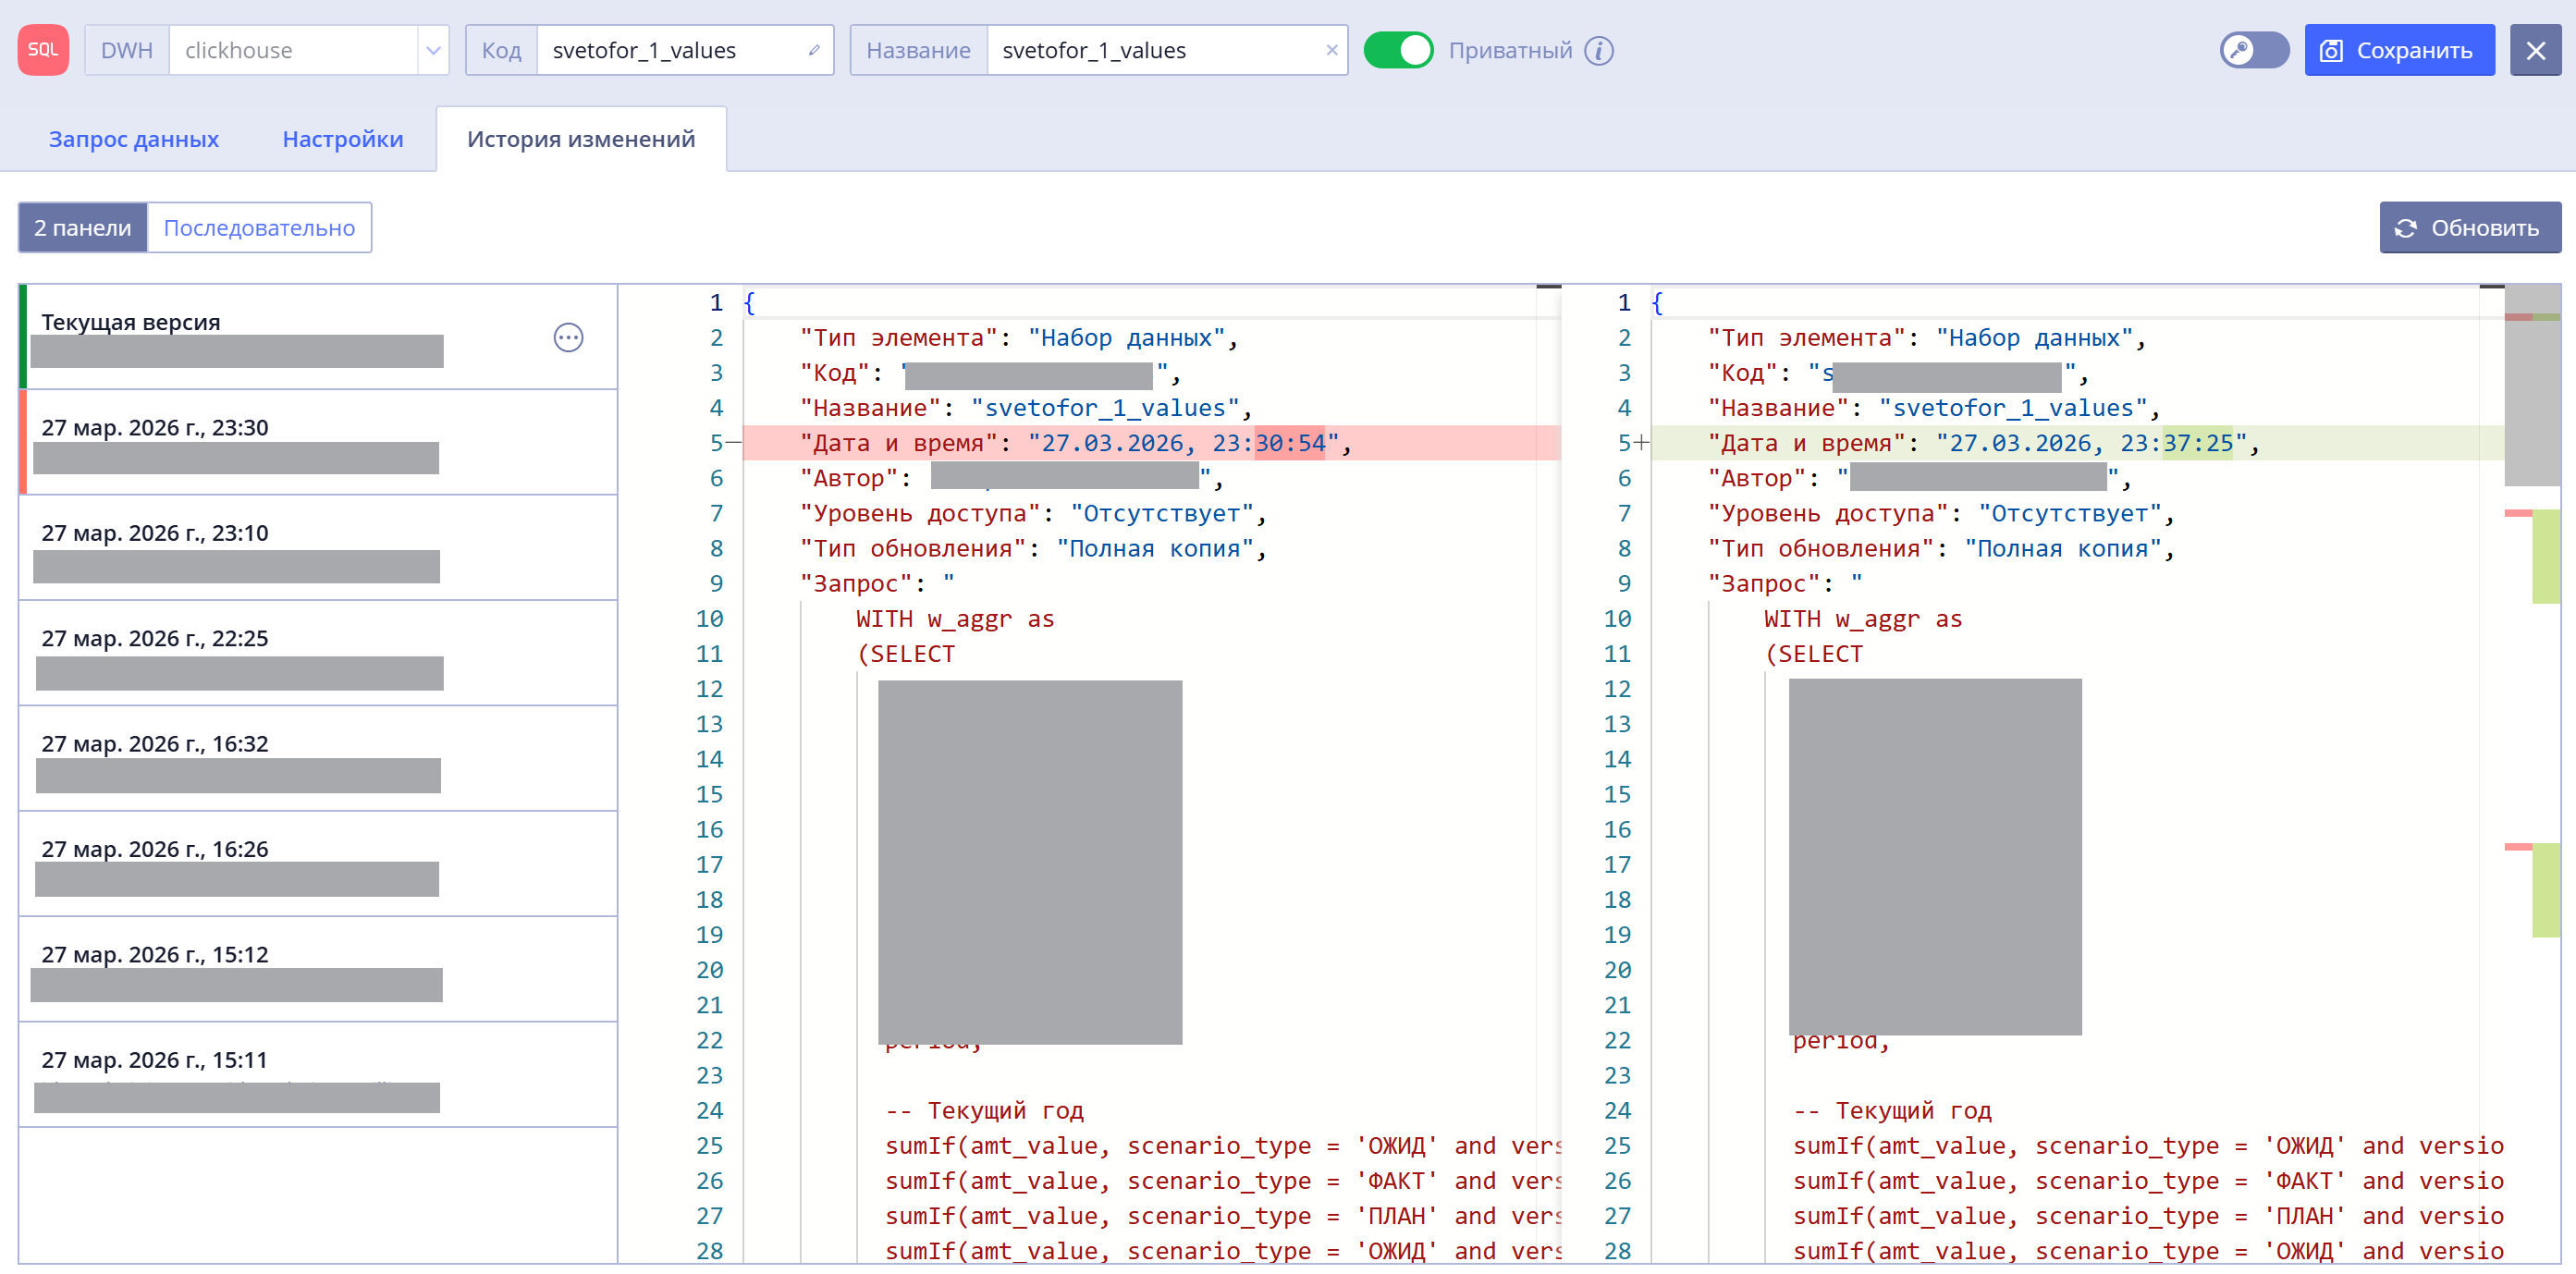Toggle the Приватный switch off

click(1398, 50)
